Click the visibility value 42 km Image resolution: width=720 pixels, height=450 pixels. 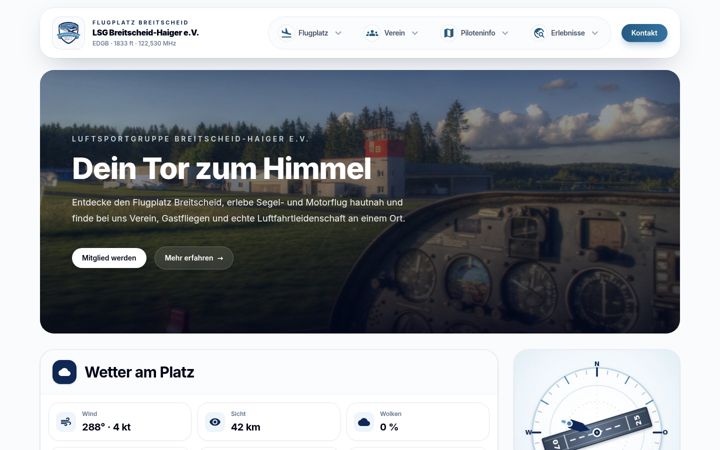pyautogui.click(x=246, y=427)
